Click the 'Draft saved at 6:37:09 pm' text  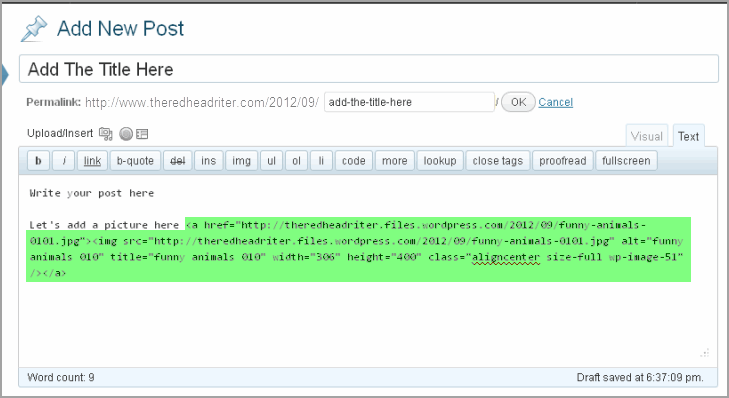pos(640,378)
